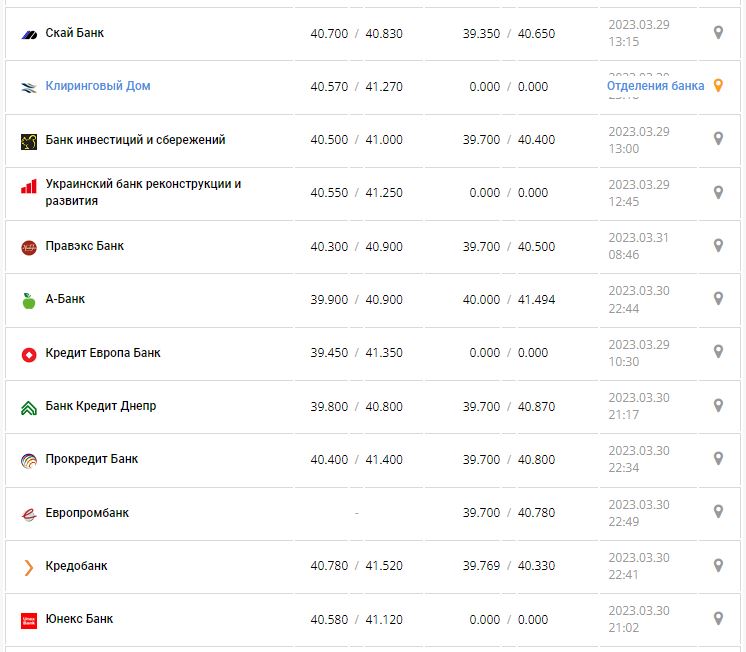Open the Клиринговый Дом bank link
The image size is (746, 652).
[x=98, y=86]
